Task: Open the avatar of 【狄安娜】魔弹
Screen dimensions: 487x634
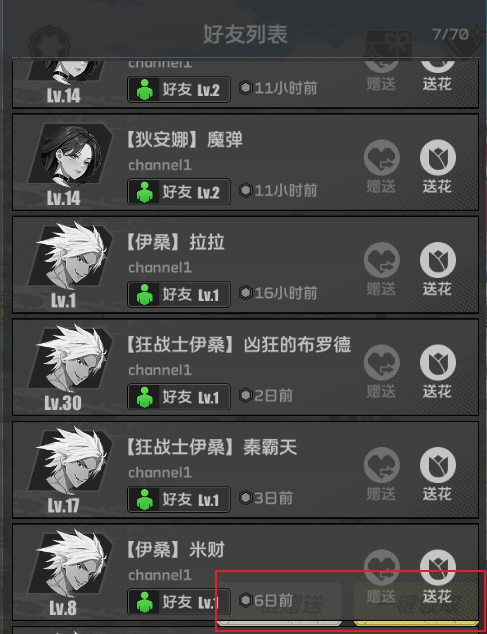Action: (71, 156)
